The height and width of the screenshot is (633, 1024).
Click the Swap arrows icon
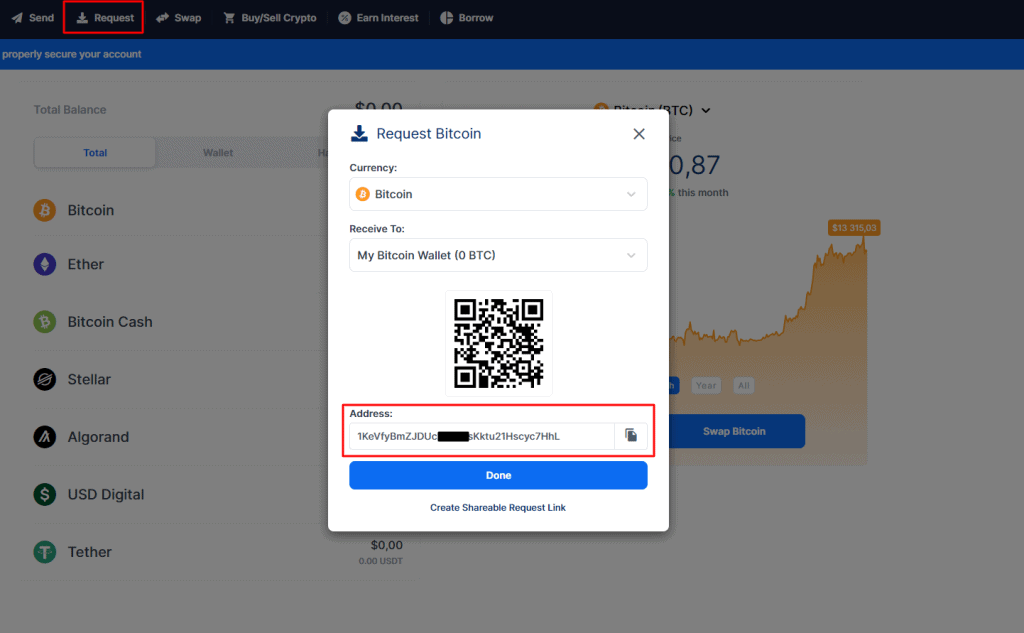click(163, 18)
